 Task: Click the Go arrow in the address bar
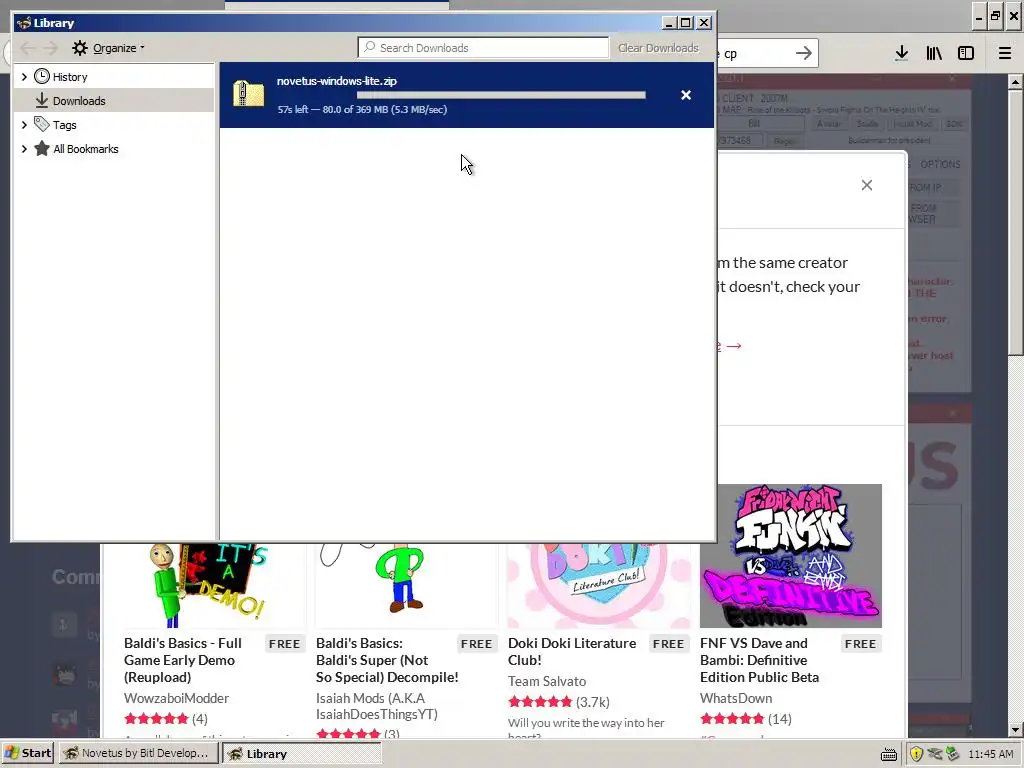click(804, 53)
